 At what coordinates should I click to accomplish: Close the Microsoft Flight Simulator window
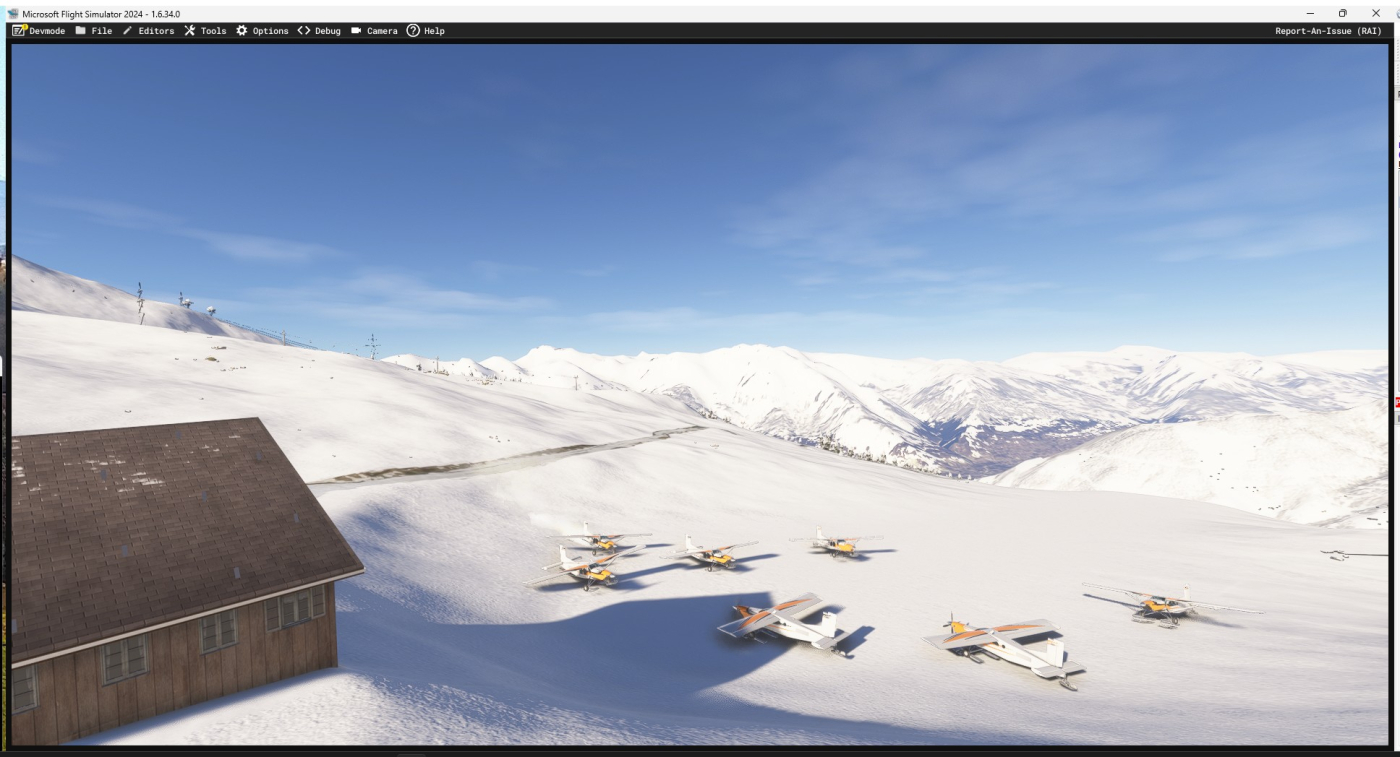[1375, 13]
